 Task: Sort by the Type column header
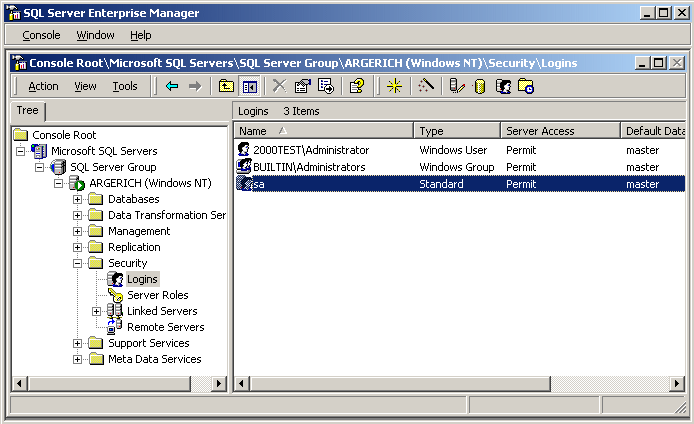click(x=457, y=131)
